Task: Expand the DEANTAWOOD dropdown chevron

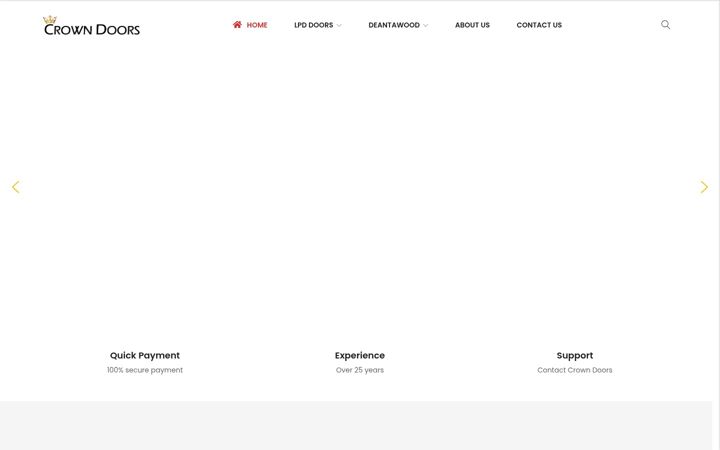Action: (x=425, y=26)
